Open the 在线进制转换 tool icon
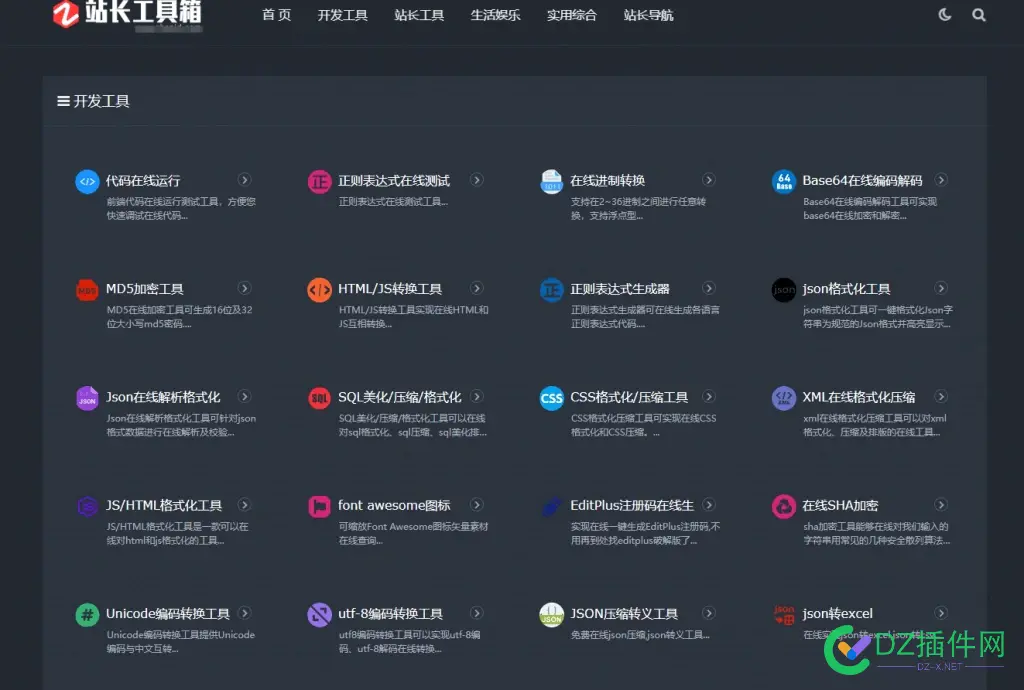 pos(551,181)
